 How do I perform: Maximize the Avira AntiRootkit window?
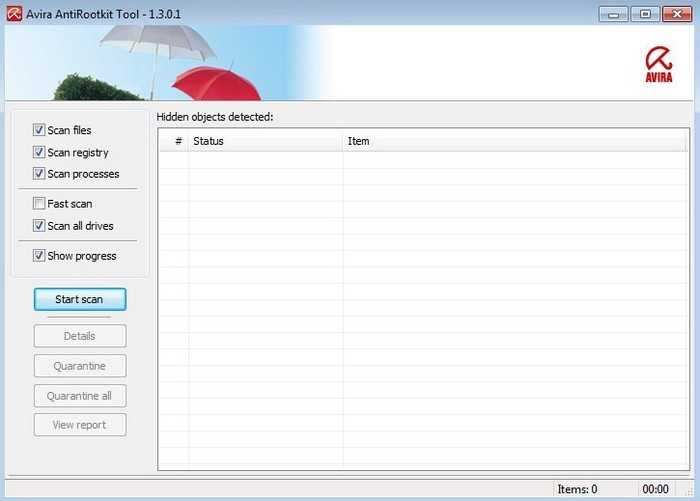click(x=645, y=14)
